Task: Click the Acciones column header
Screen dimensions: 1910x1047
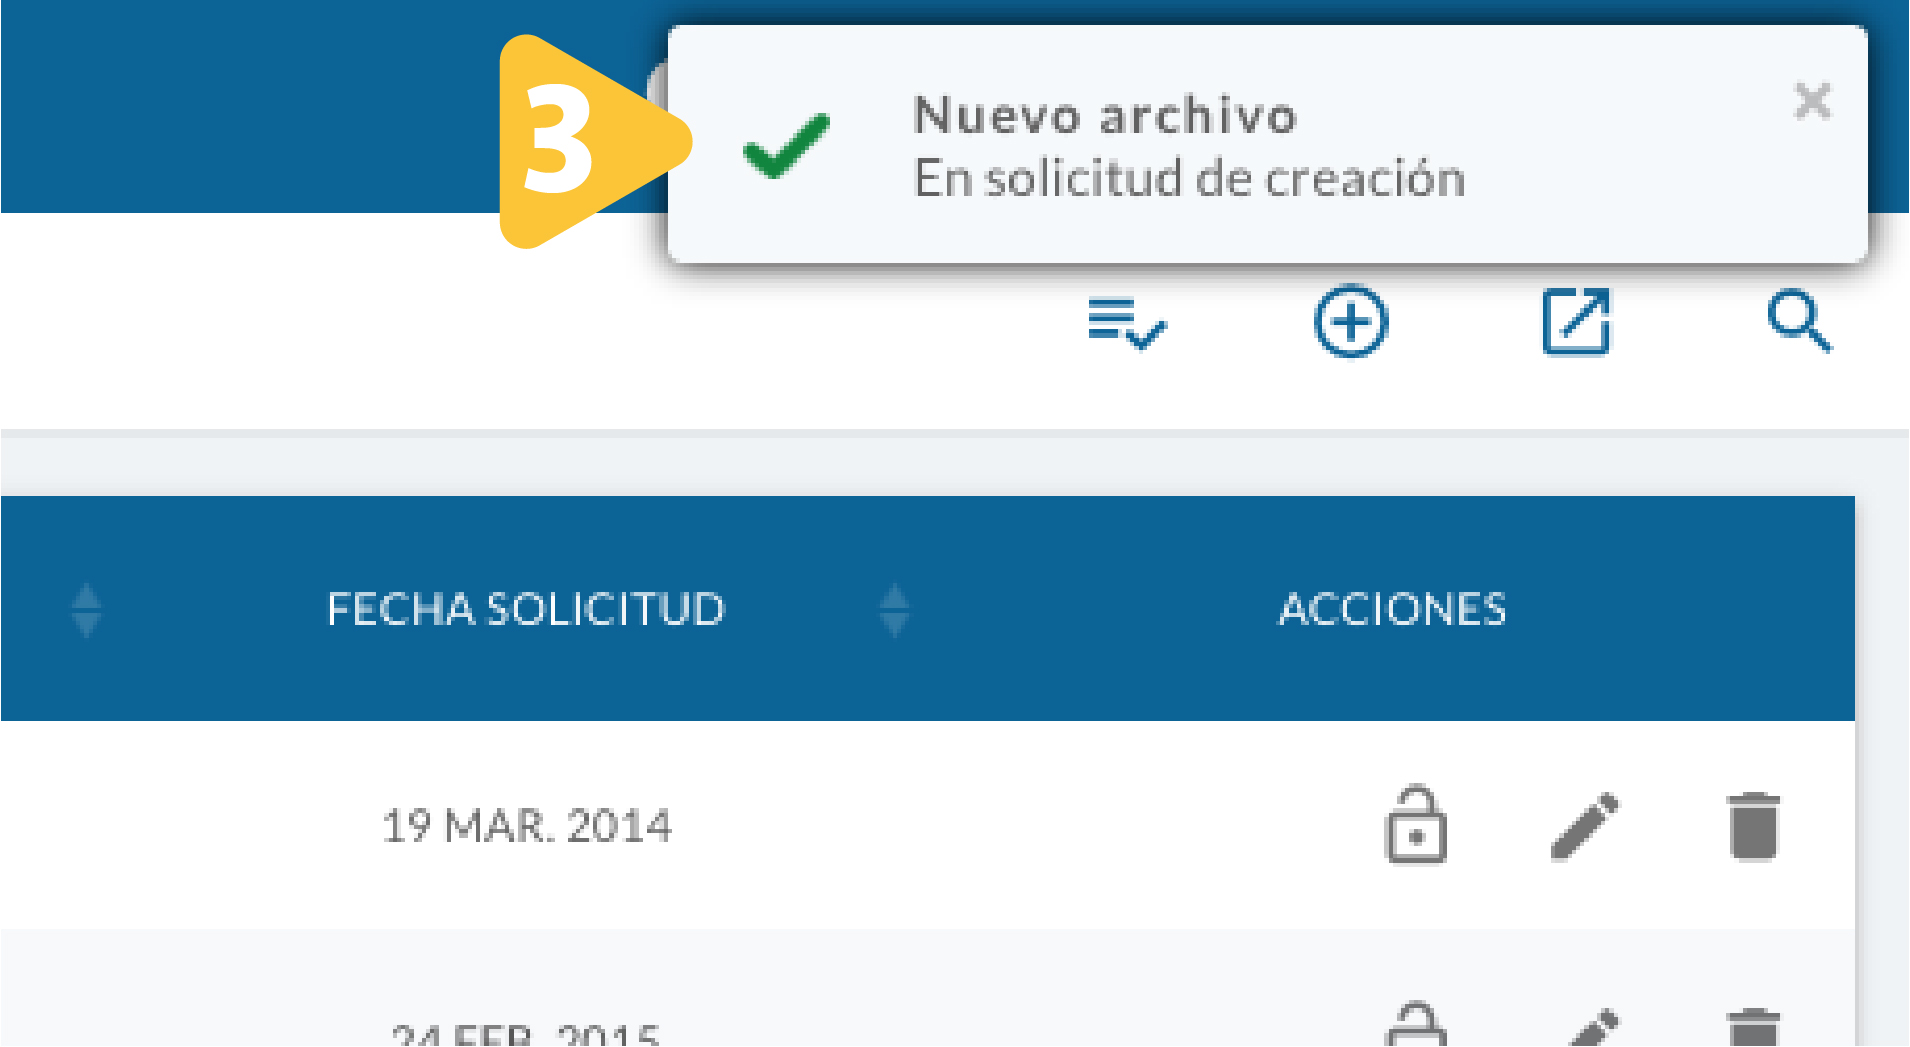Action: coord(1392,609)
